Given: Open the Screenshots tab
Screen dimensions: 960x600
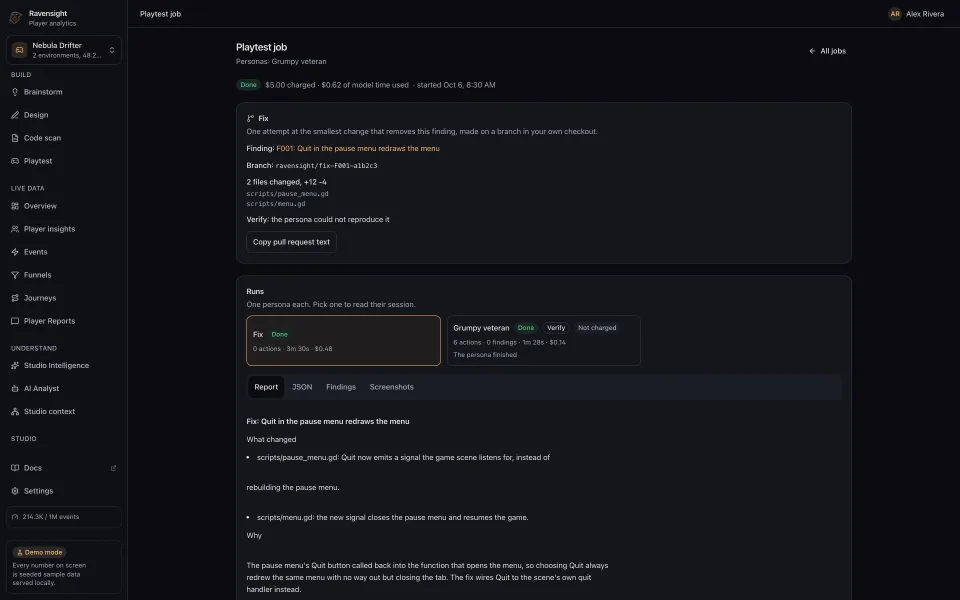Looking at the screenshot, I should pyautogui.click(x=392, y=387).
